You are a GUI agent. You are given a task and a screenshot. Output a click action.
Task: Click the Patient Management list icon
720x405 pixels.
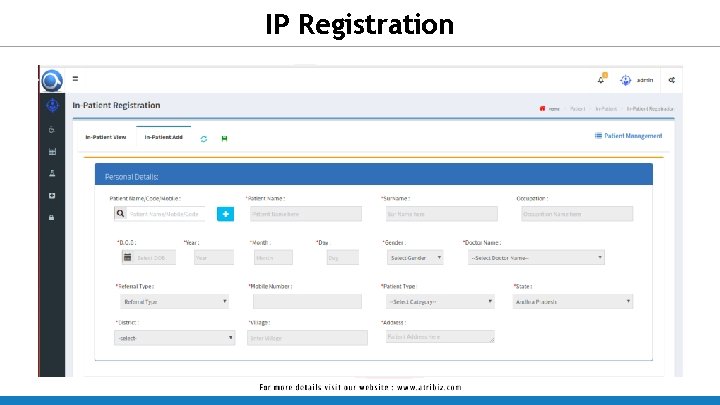point(598,135)
